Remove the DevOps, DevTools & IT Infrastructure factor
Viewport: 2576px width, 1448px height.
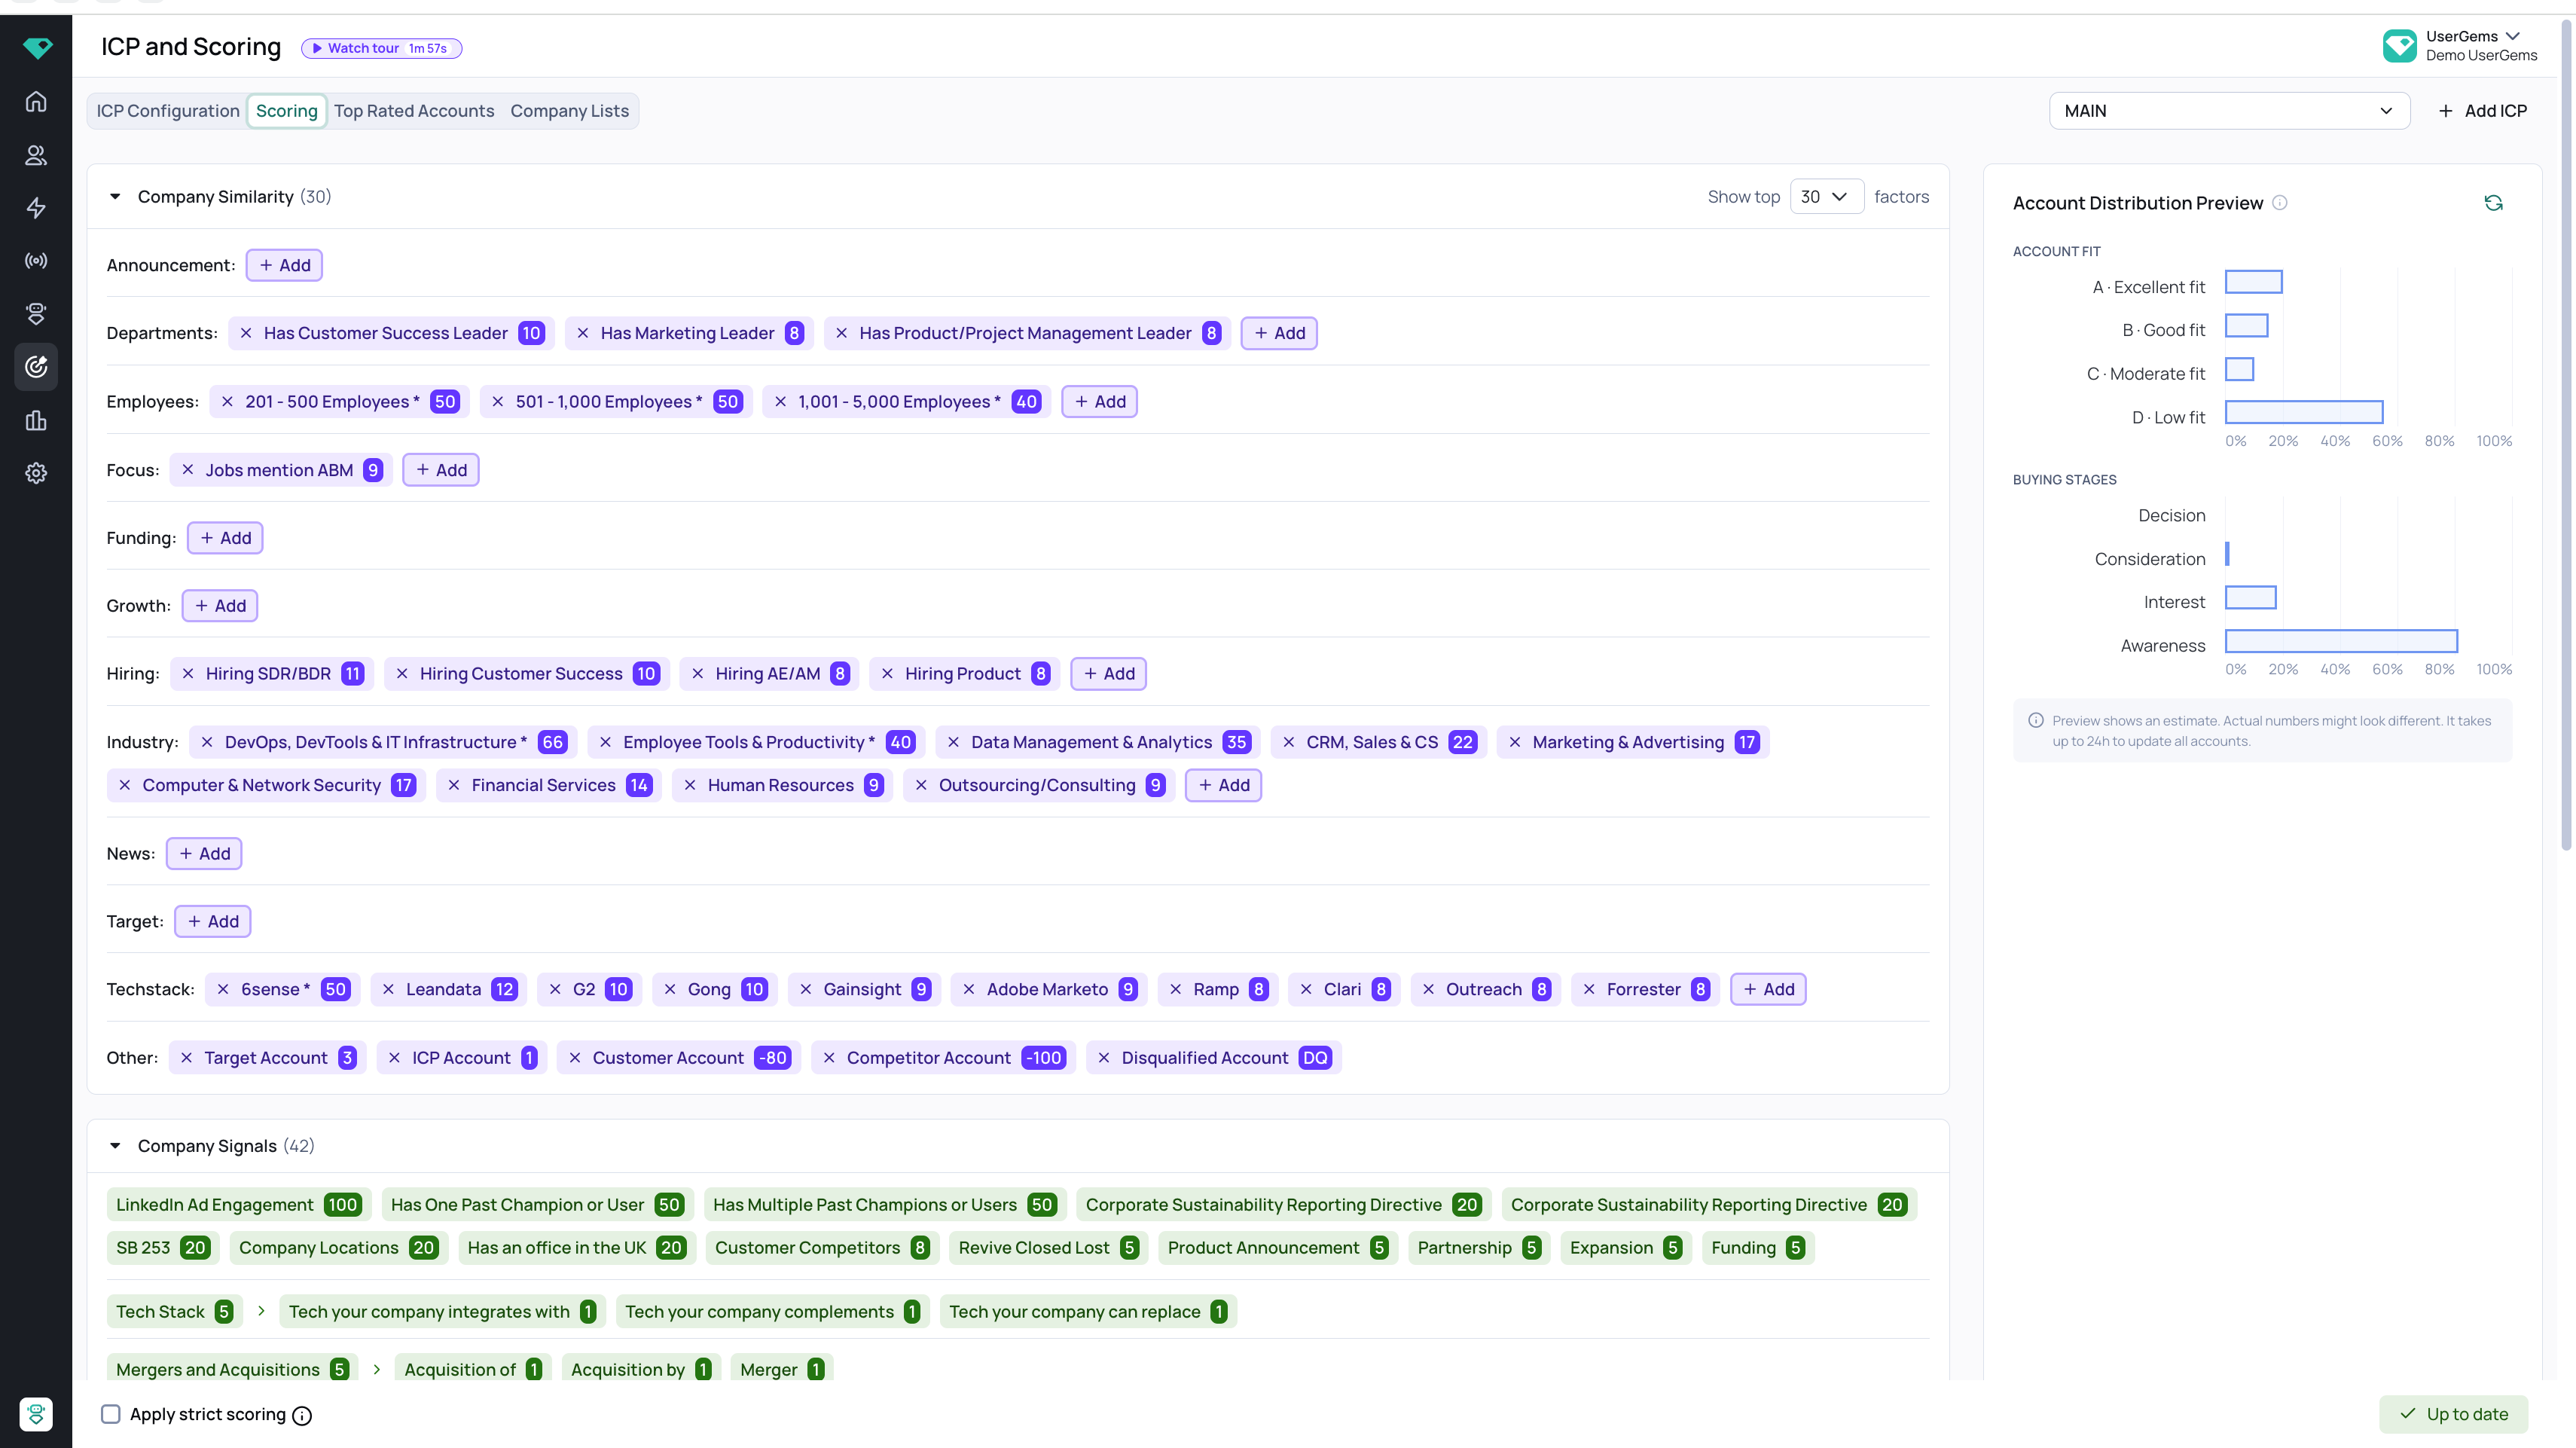207,742
